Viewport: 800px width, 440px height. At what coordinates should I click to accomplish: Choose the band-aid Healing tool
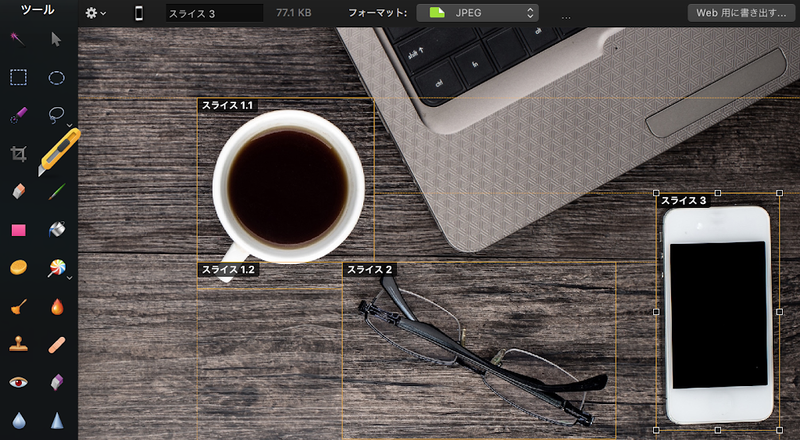tap(57, 344)
